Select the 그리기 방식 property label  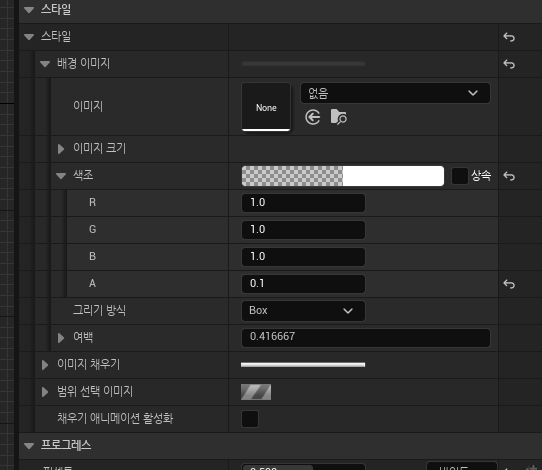(100, 310)
